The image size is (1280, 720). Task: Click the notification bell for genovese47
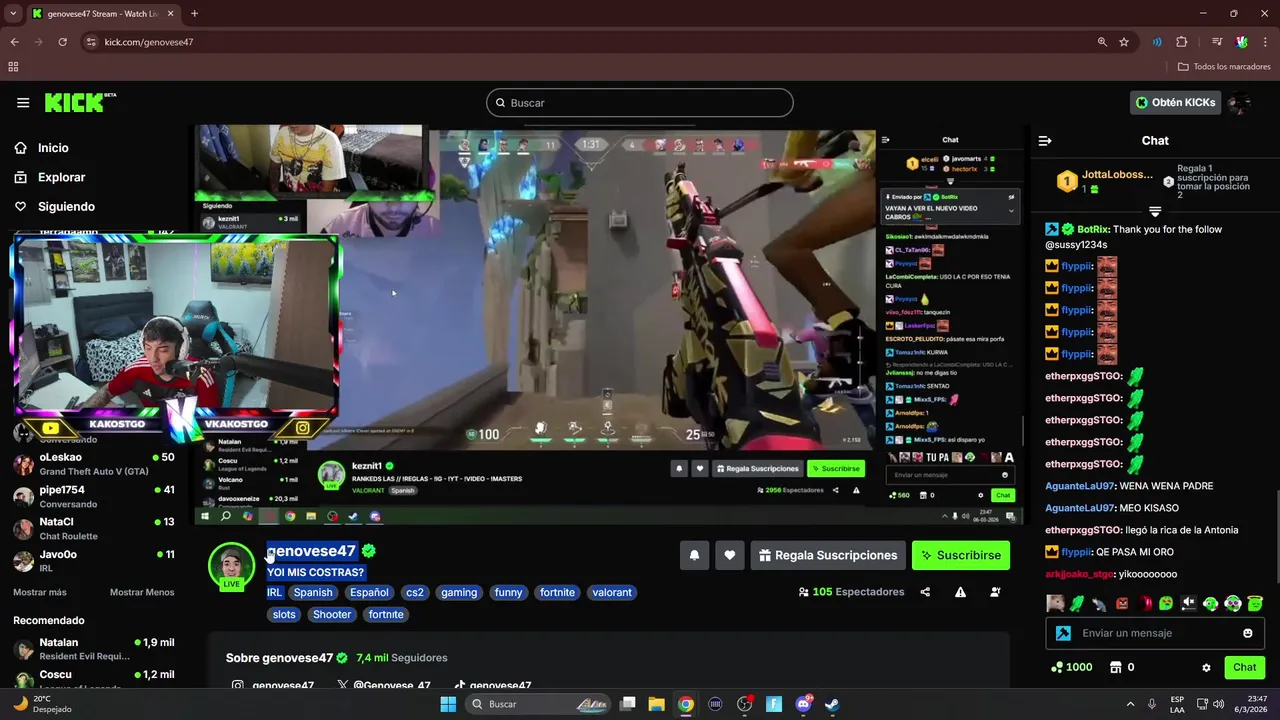(x=694, y=555)
